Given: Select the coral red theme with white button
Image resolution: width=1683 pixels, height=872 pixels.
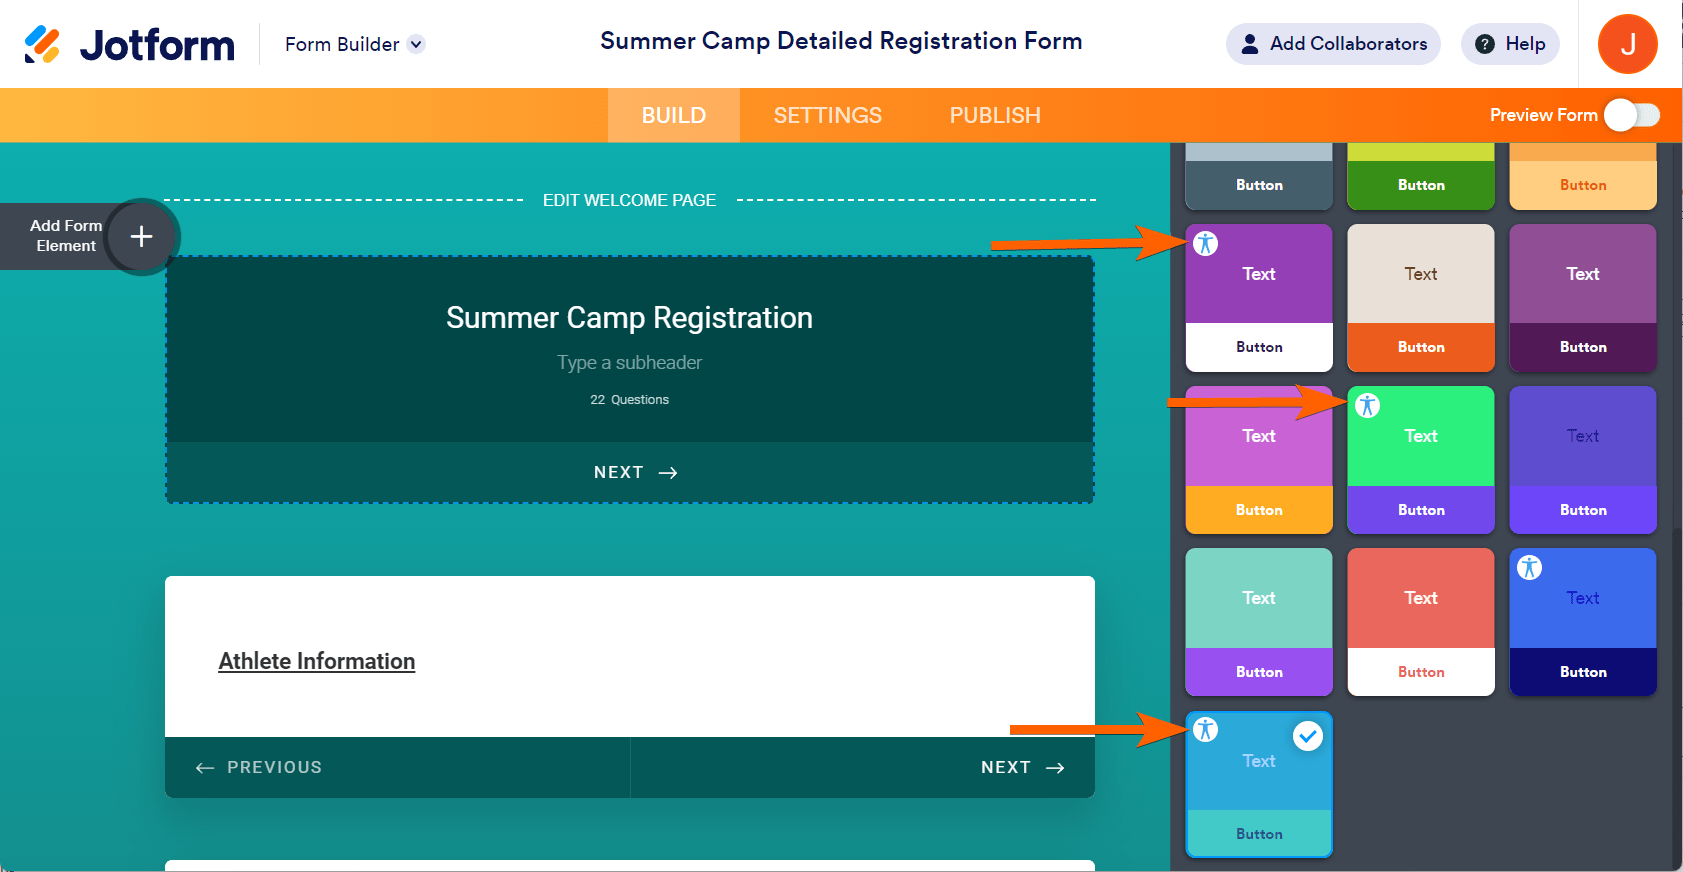Looking at the screenshot, I should (1421, 621).
